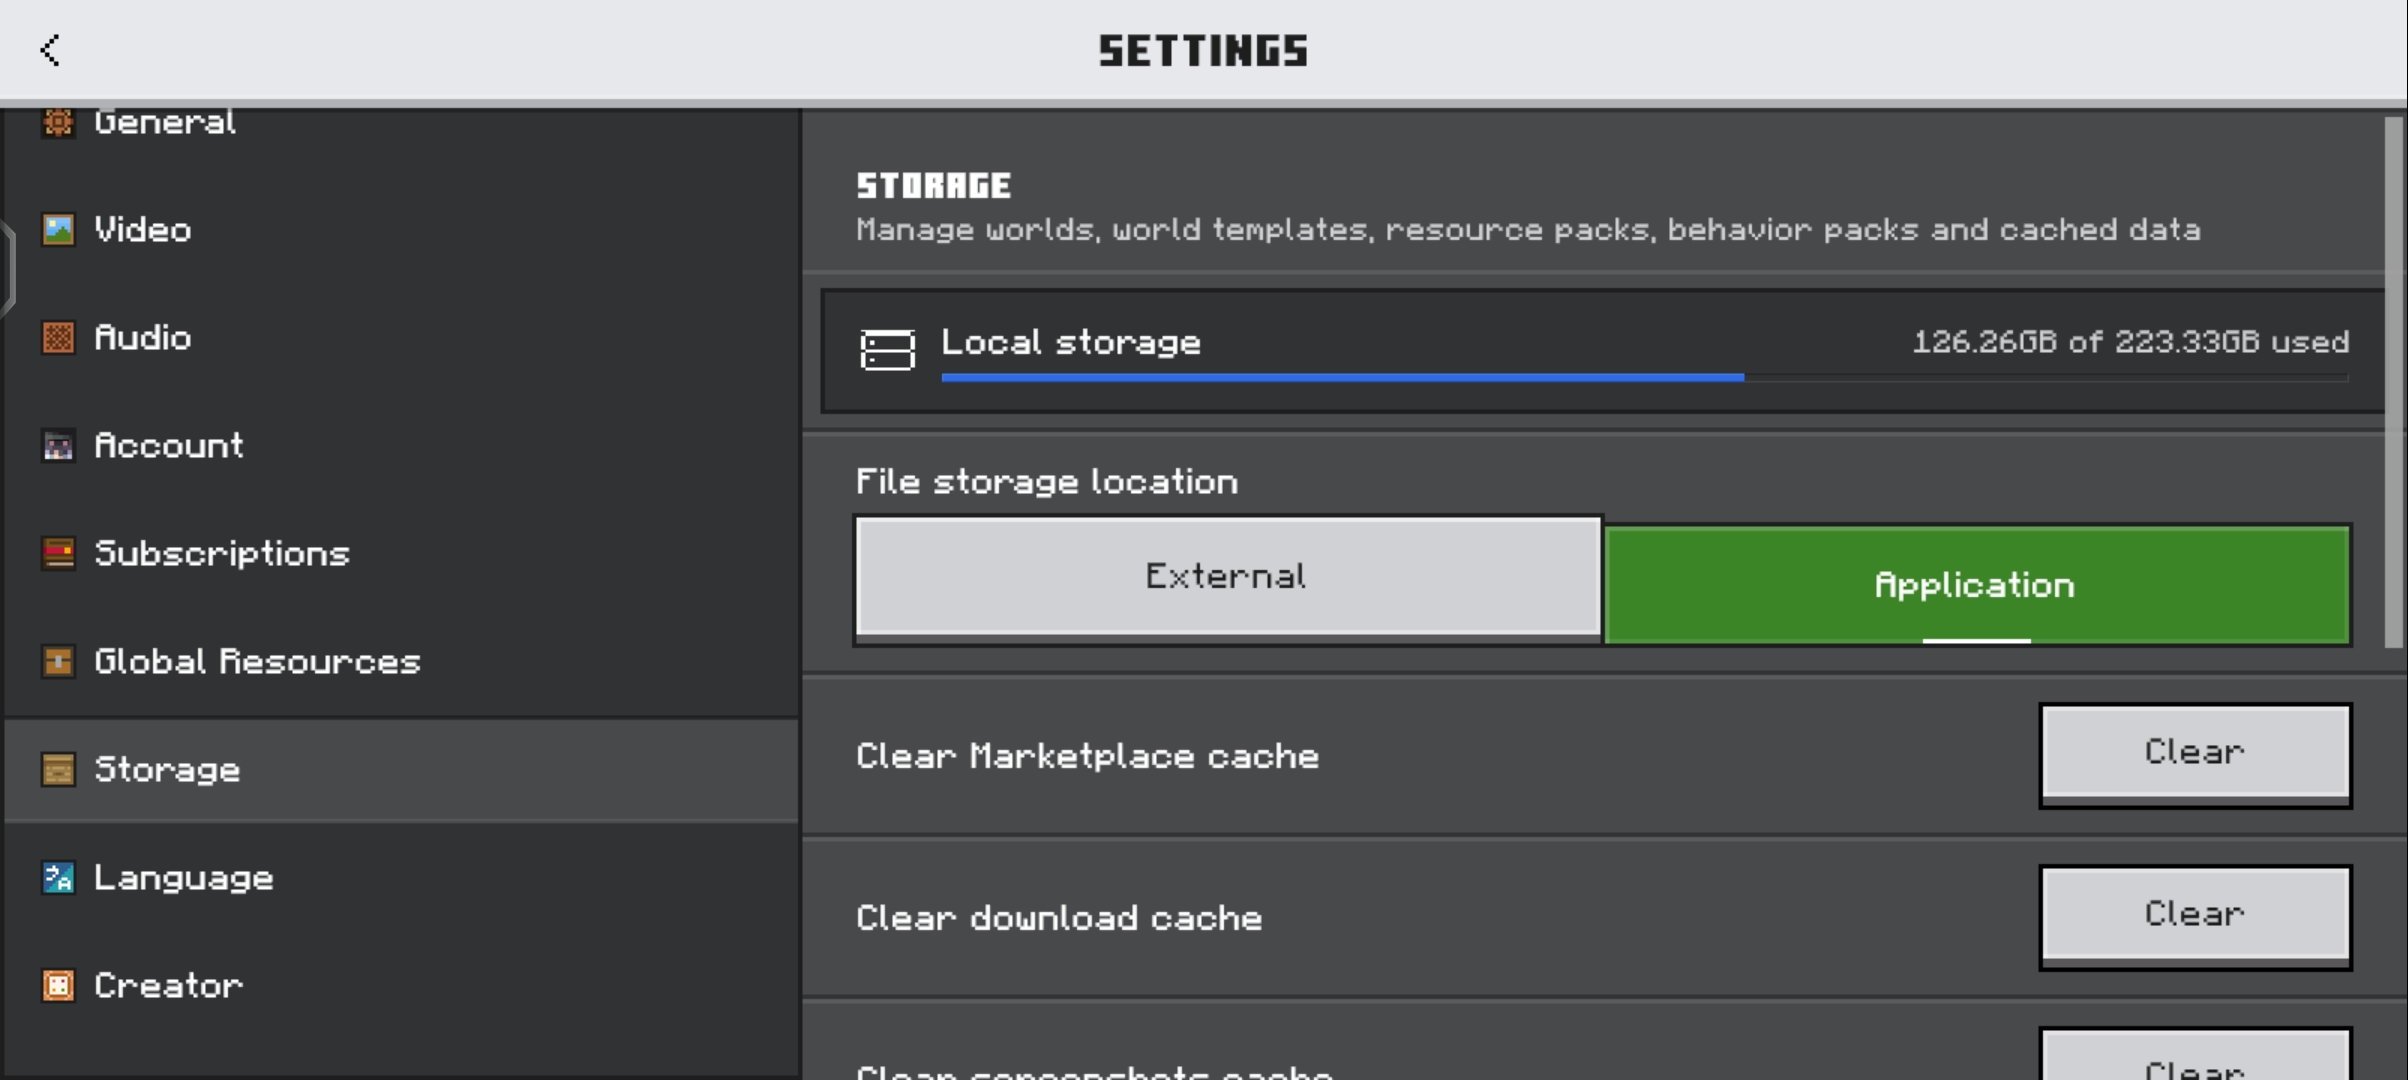This screenshot has height=1080, width=2408.
Task: Expand the Local storage usage row
Action: tap(1603, 351)
